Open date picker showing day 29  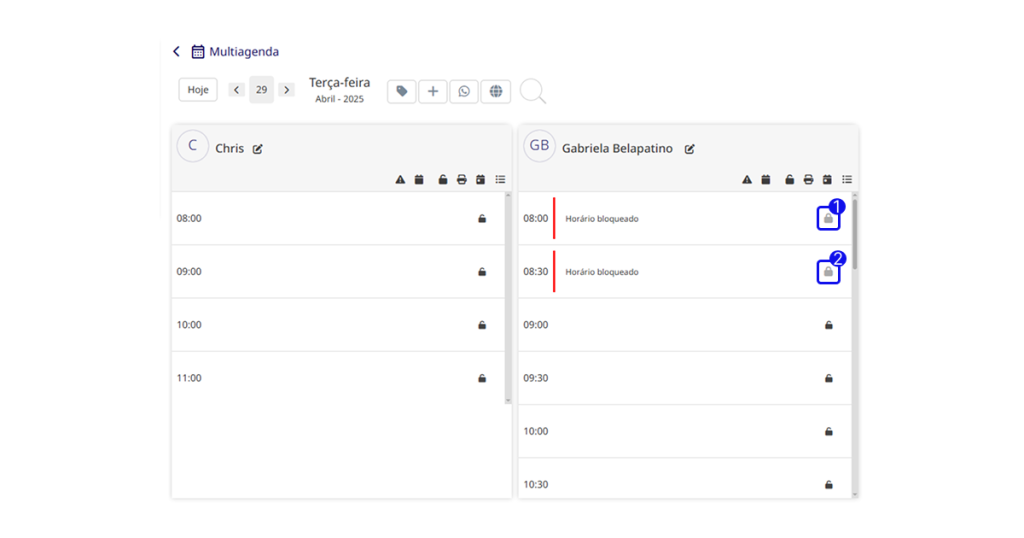click(261, 90)
